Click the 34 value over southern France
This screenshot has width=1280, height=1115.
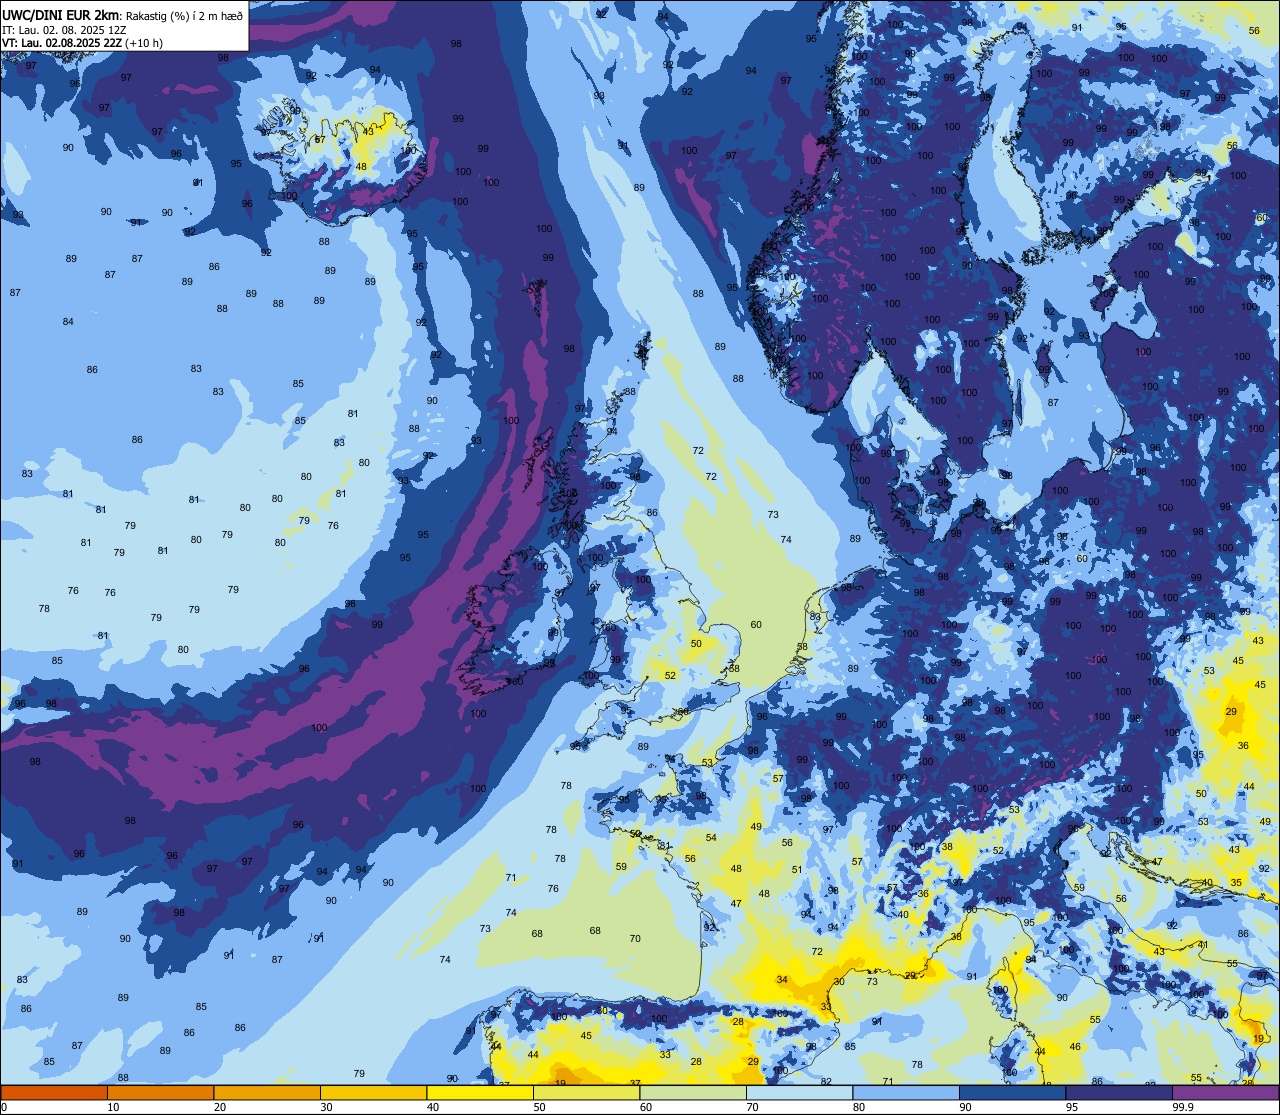[782, 980]
